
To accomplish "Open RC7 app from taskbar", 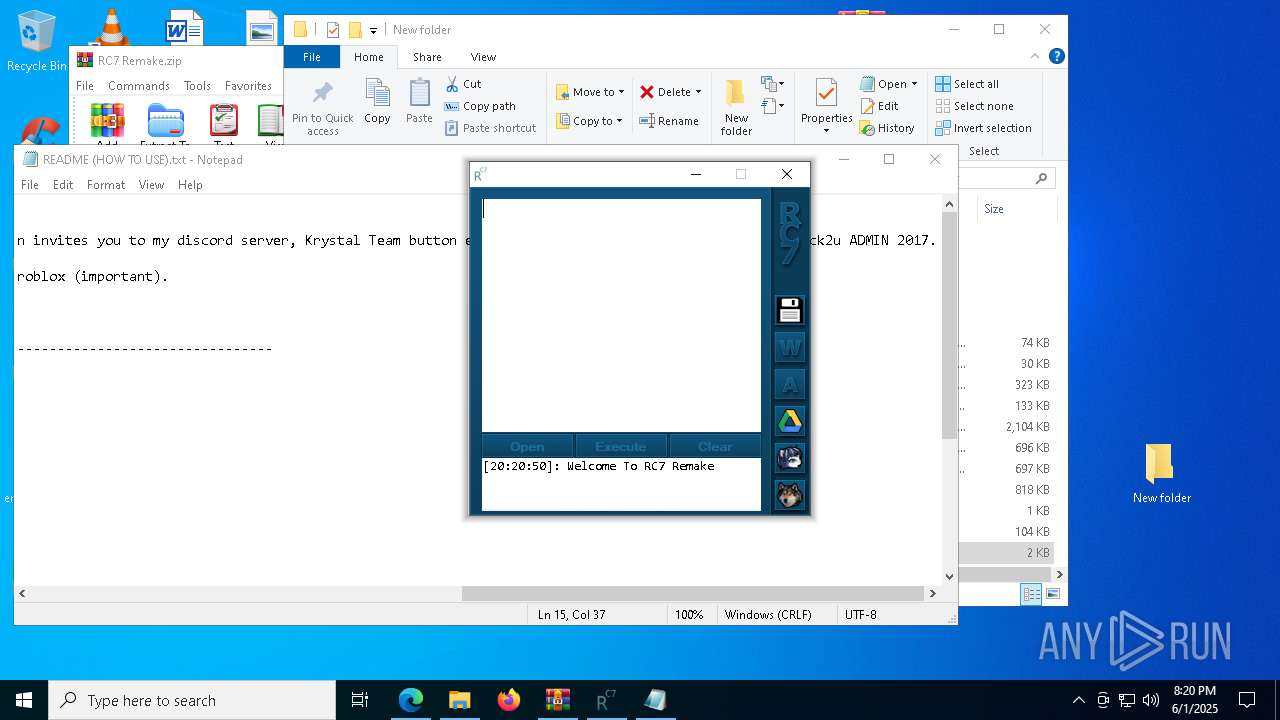I will (606, 700).
